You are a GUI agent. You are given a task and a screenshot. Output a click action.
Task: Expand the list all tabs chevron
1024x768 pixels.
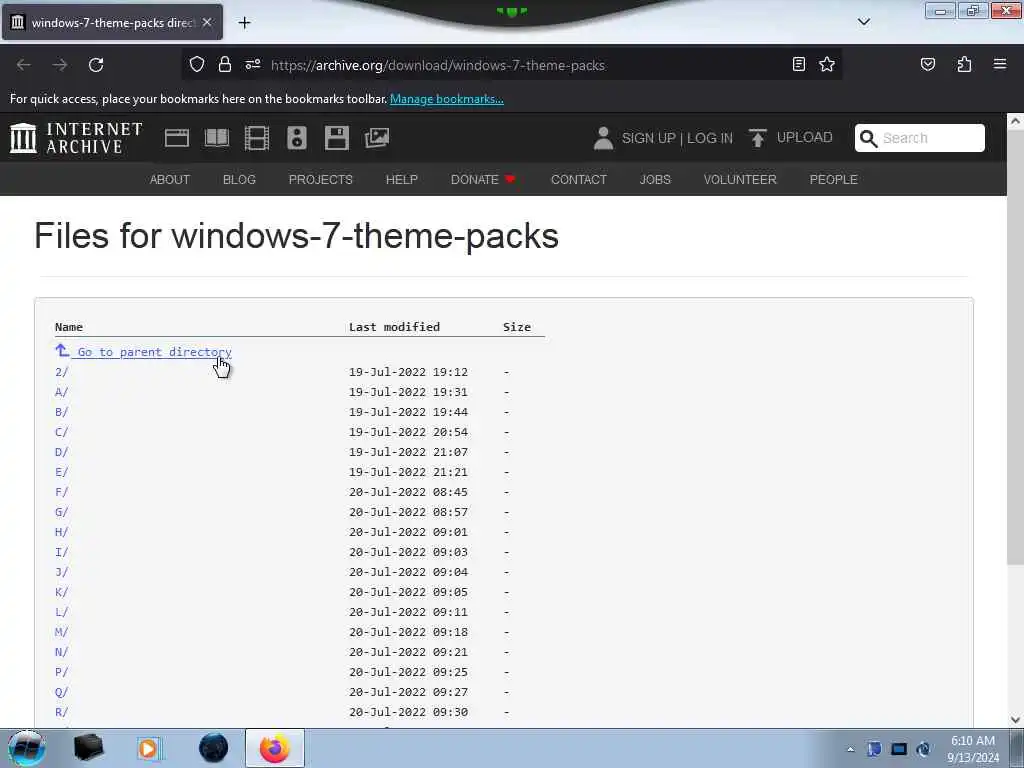point(863,22)
